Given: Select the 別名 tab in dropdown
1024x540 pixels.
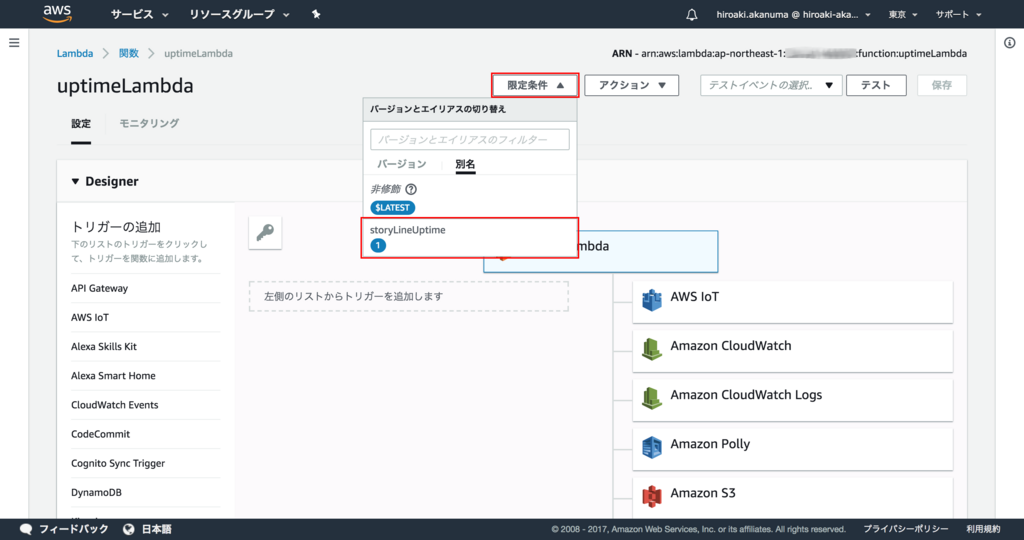Looking at the screenshot, I should (465, 164).
